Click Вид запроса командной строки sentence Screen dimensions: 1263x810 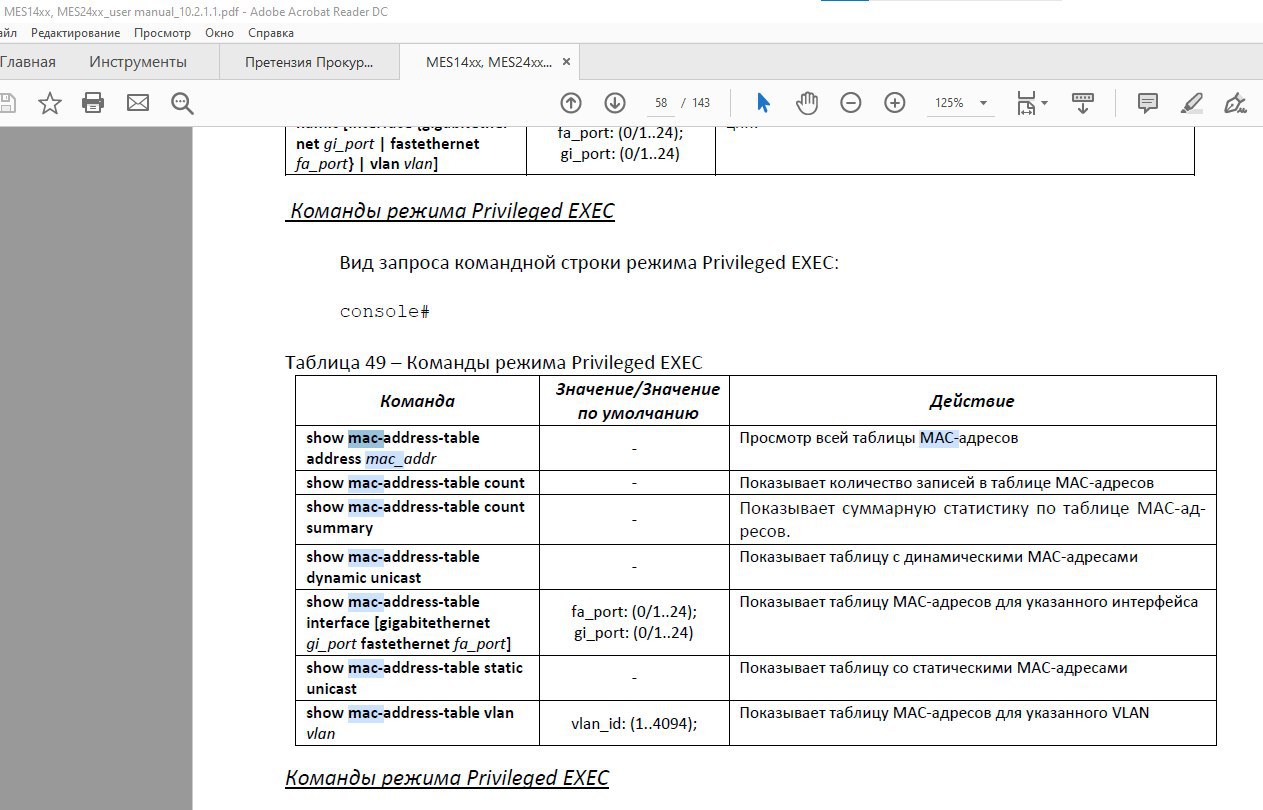click(x=589, y=263)
